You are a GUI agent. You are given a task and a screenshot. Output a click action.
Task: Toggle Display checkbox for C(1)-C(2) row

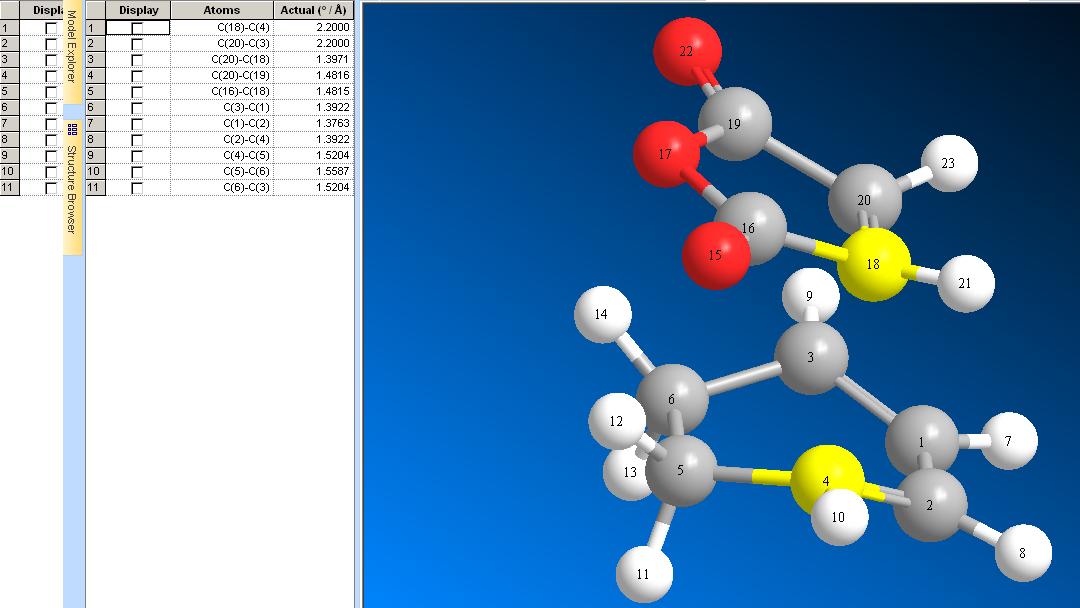click(137, 124)
